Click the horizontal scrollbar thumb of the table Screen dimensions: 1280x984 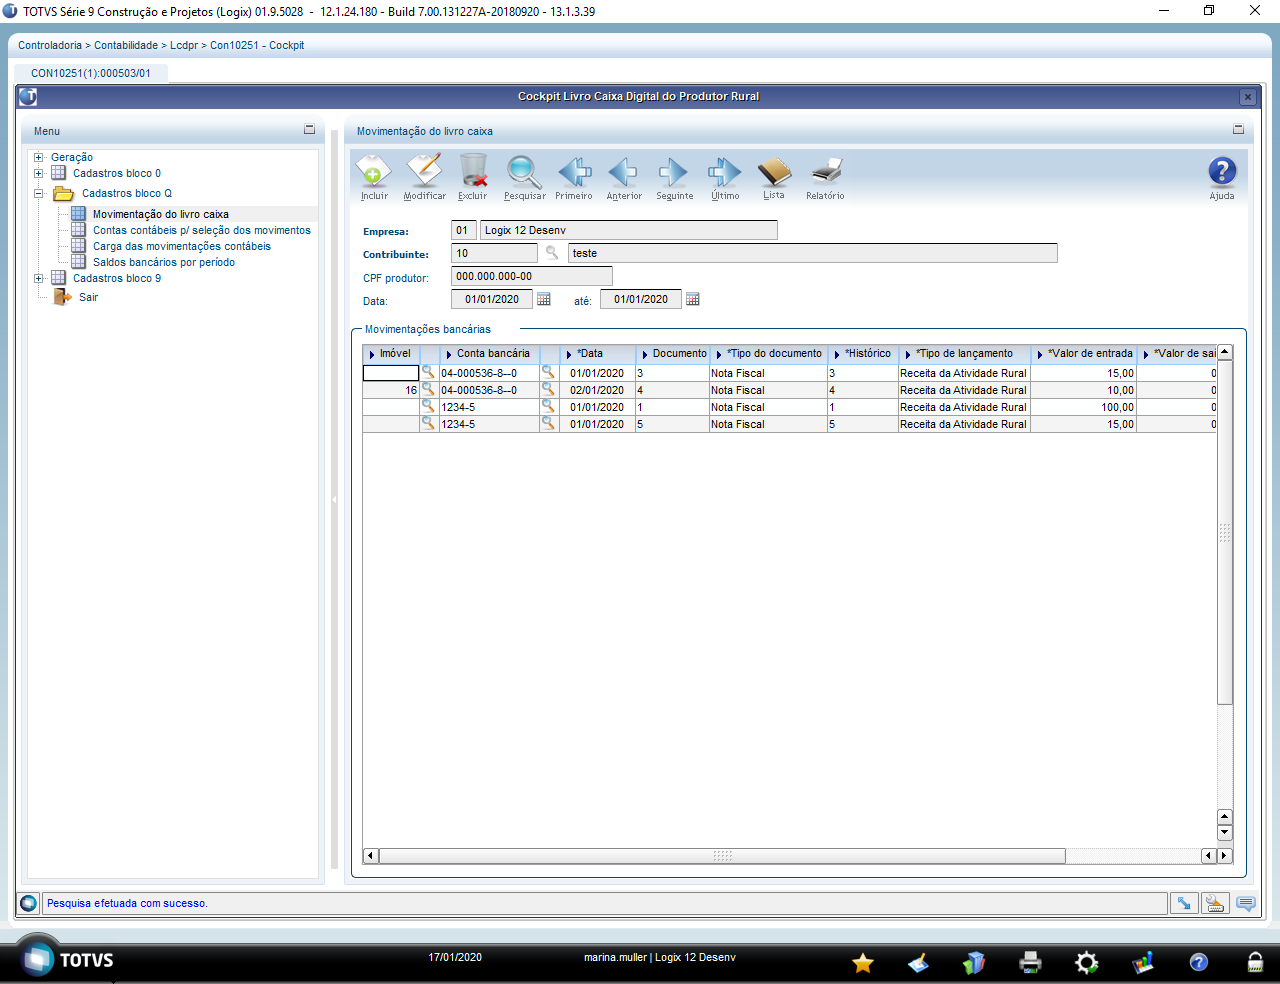(x=722, y=856)
